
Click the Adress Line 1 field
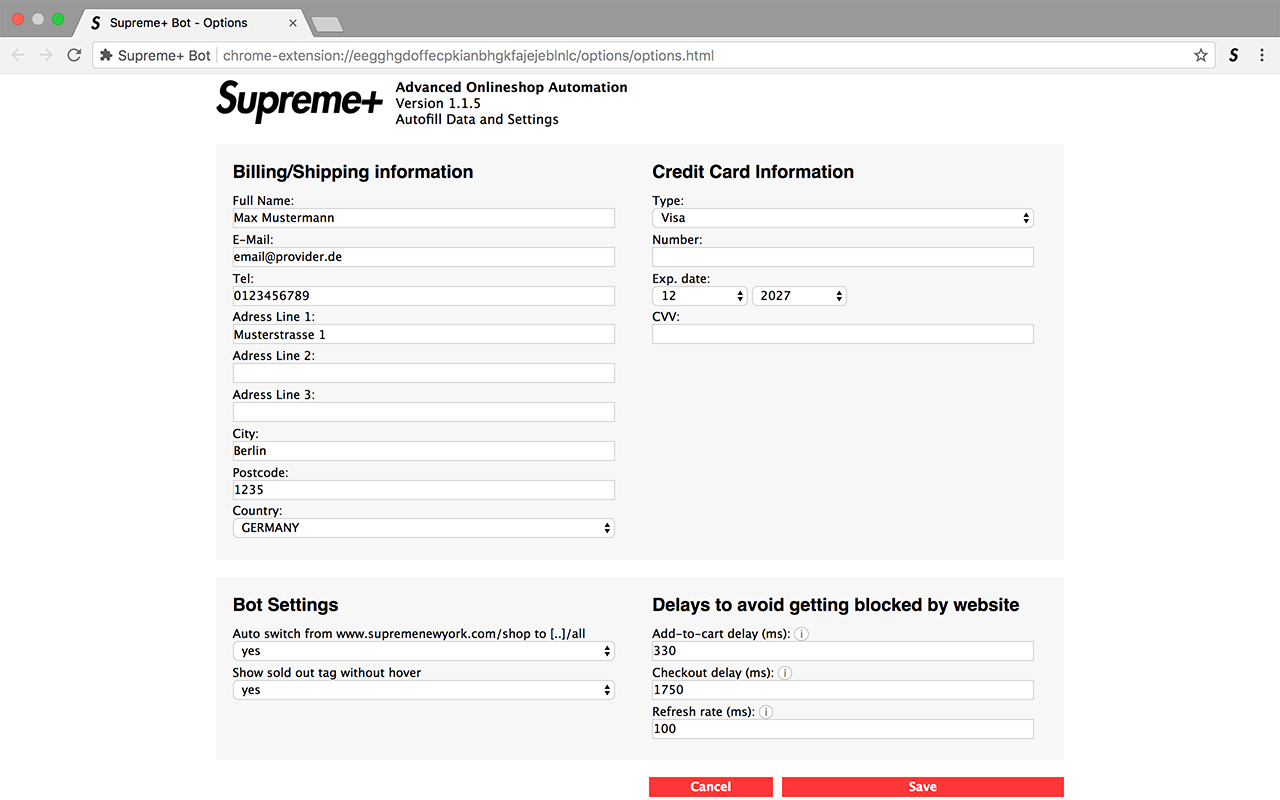tap(424, 335)
